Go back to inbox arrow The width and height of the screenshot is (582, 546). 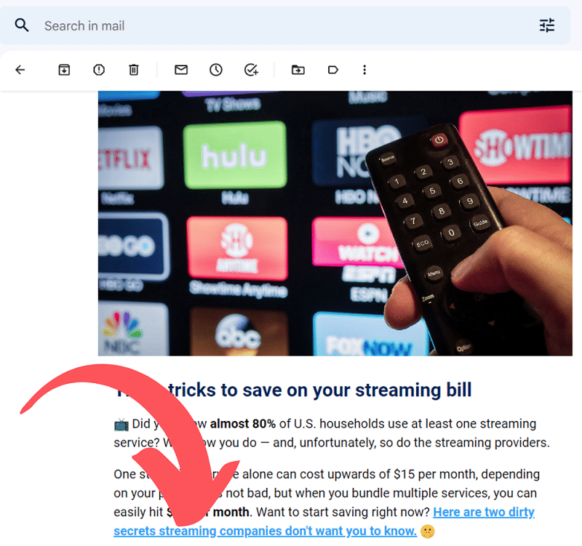click(20, 70)
